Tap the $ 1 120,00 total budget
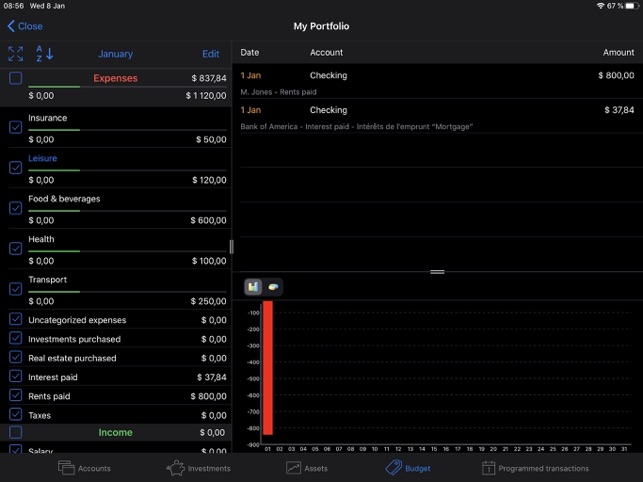 [x=206, y=96]
